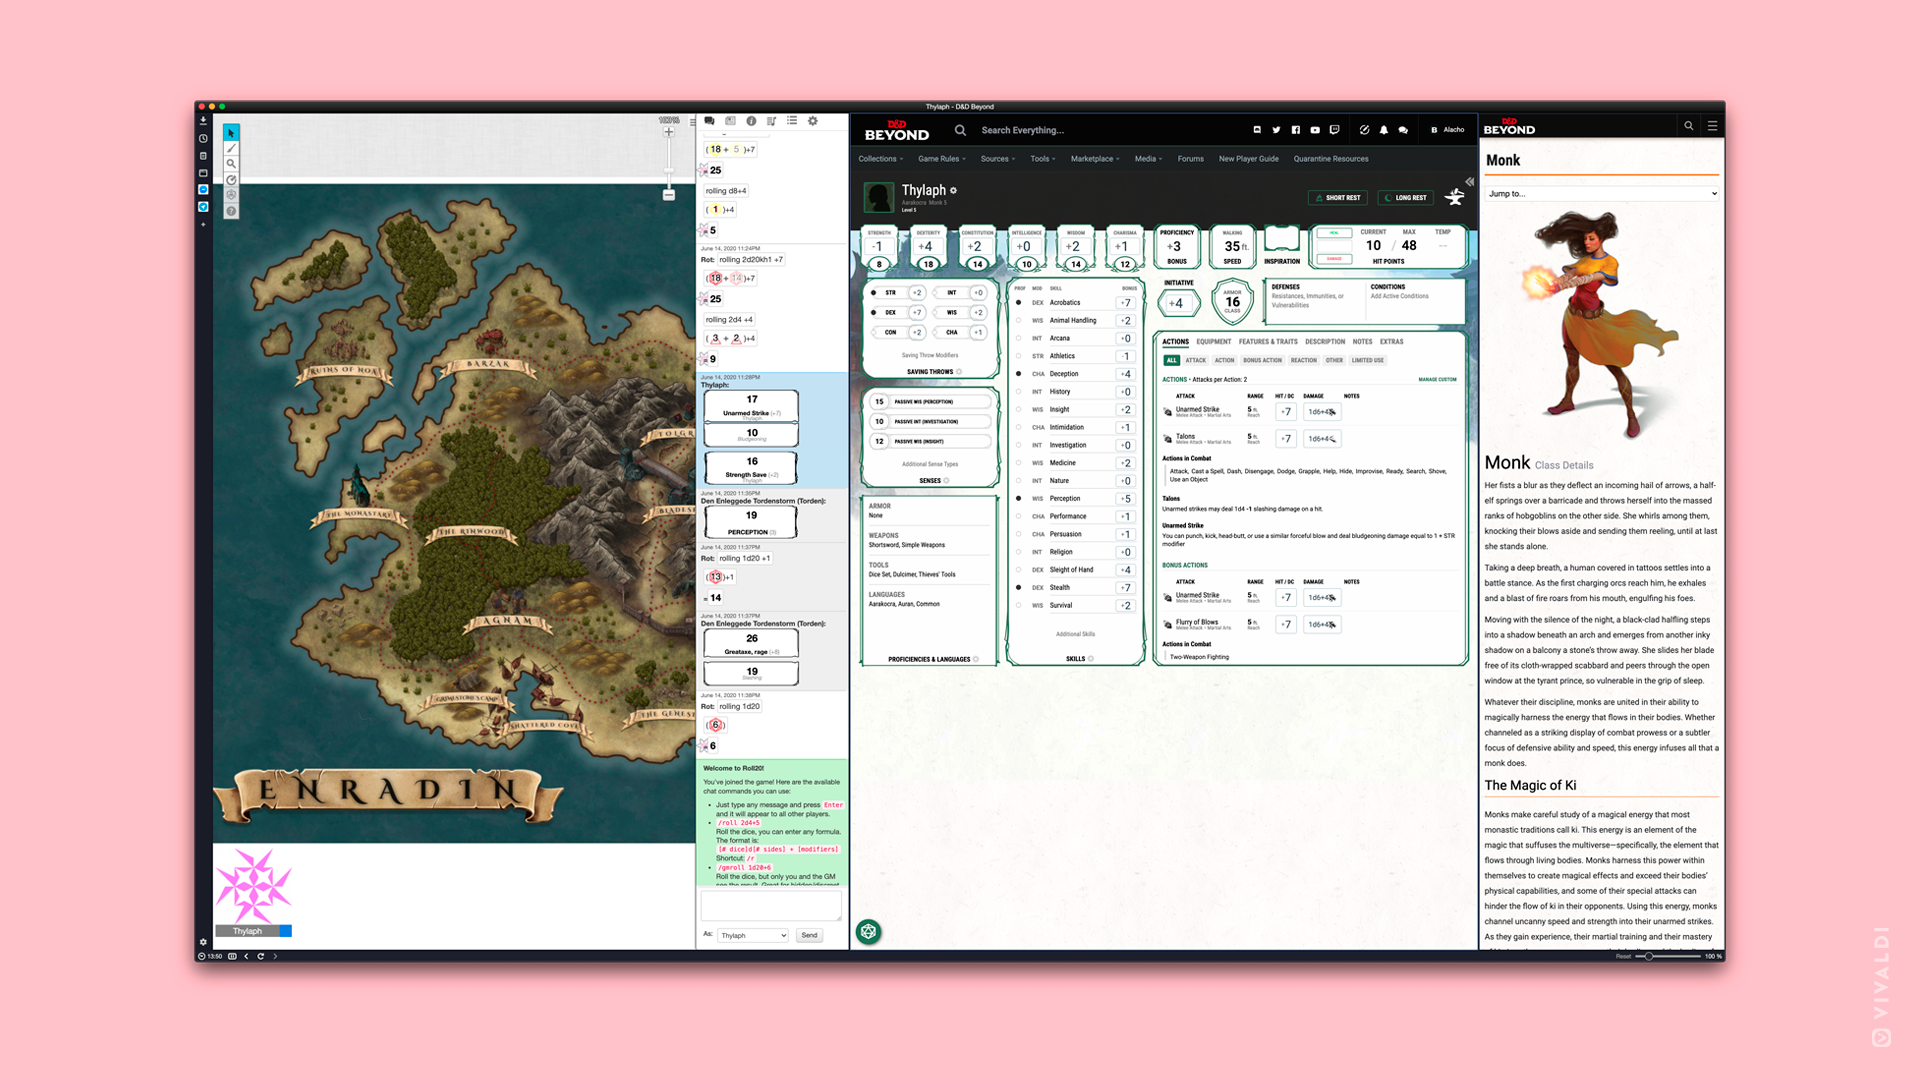
Task: Switch to the Equipment tab
Action: (x=1213, y=342)
